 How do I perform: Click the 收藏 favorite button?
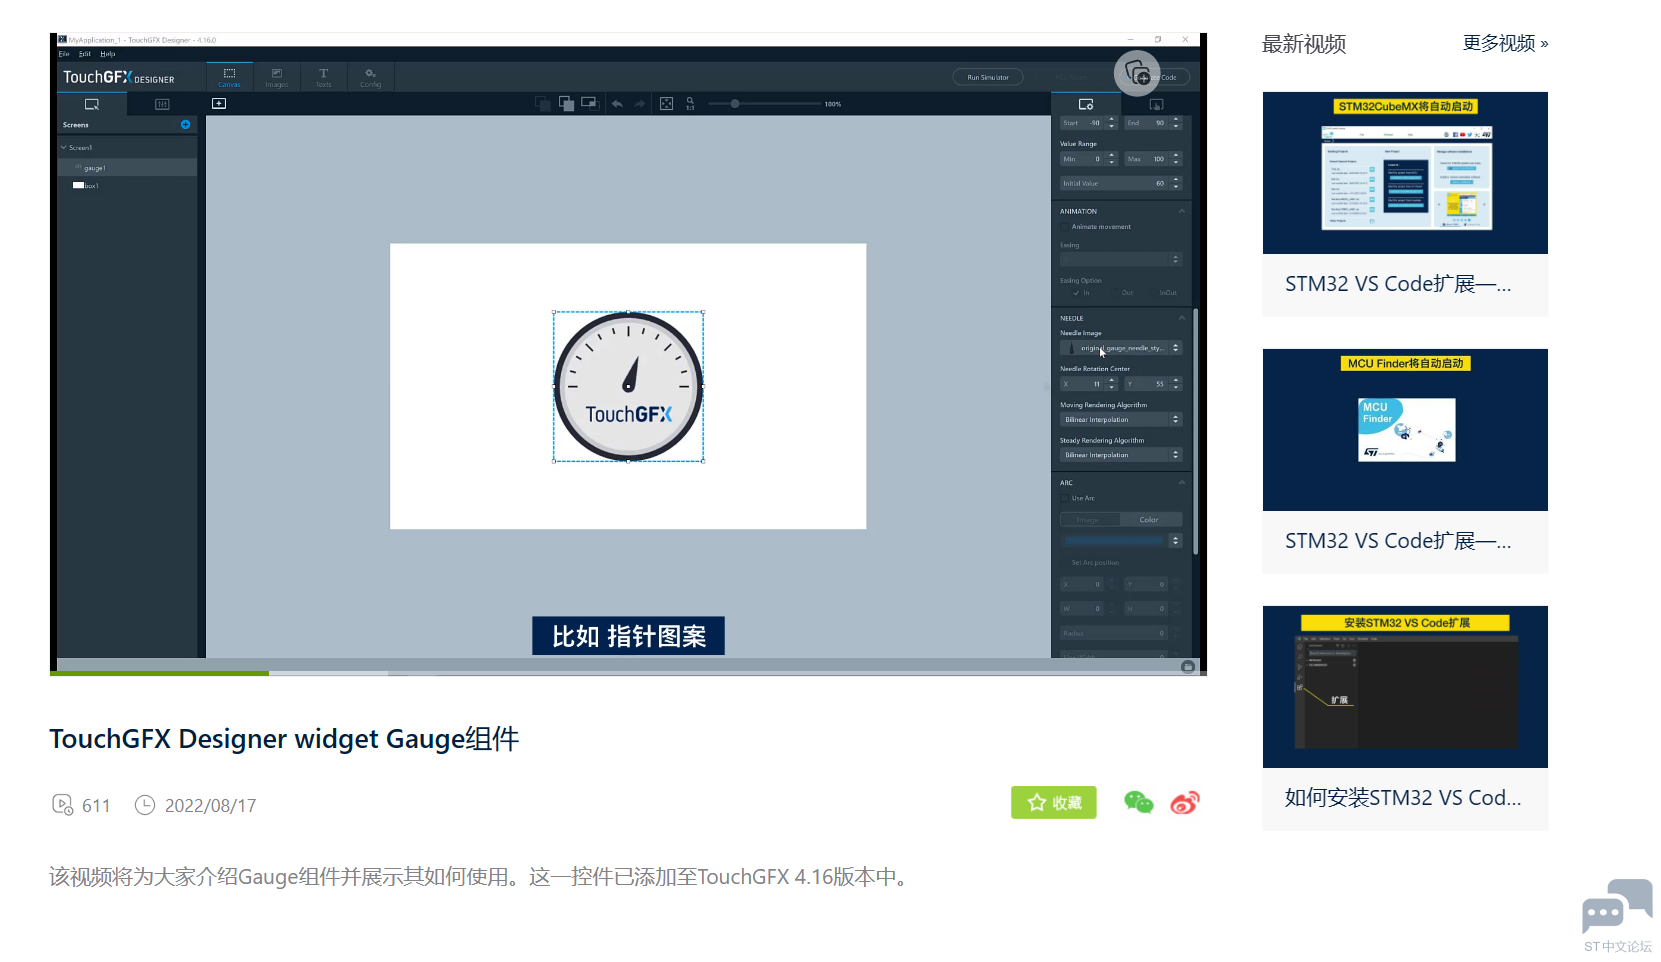pyautogui.click(x=1054, y=802)
